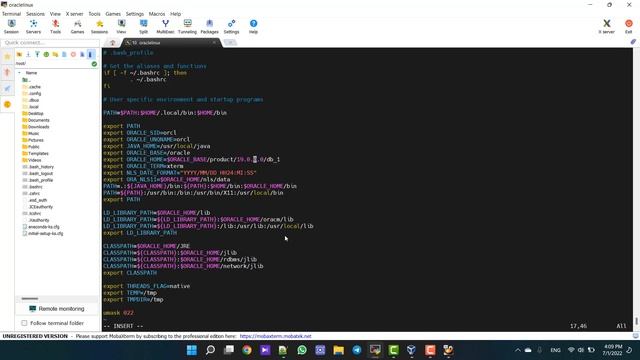Open WhatsApp from the taskbar

tap(302, 350)
